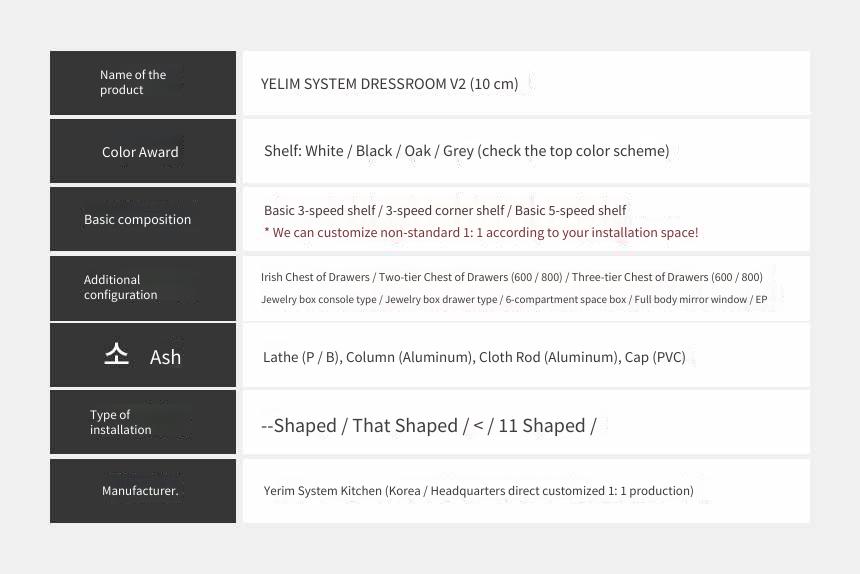This screenshot has width=860, height=574.
Task: Select the 'Basic composition' label cell
Action: coord(143,219)
